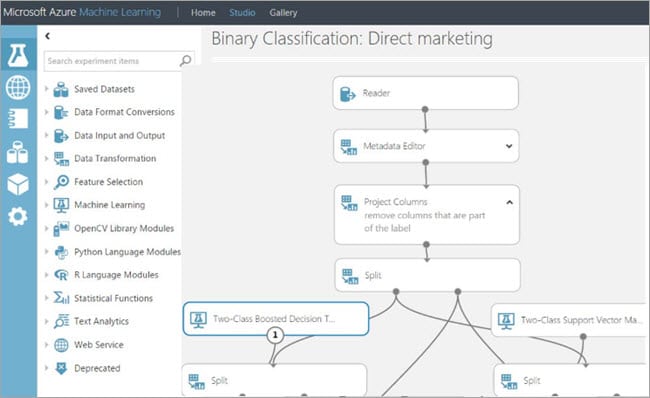Open the Notebooks icon in left sidebar
Viewport: 650px width, 398px height.
click(18, 119)
